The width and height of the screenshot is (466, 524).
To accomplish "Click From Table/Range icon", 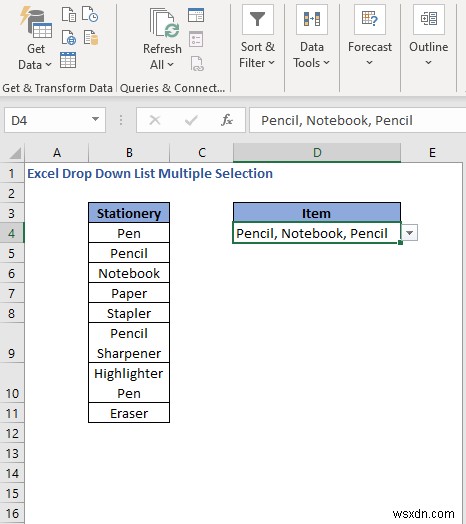I will click(x=68, y=60).
